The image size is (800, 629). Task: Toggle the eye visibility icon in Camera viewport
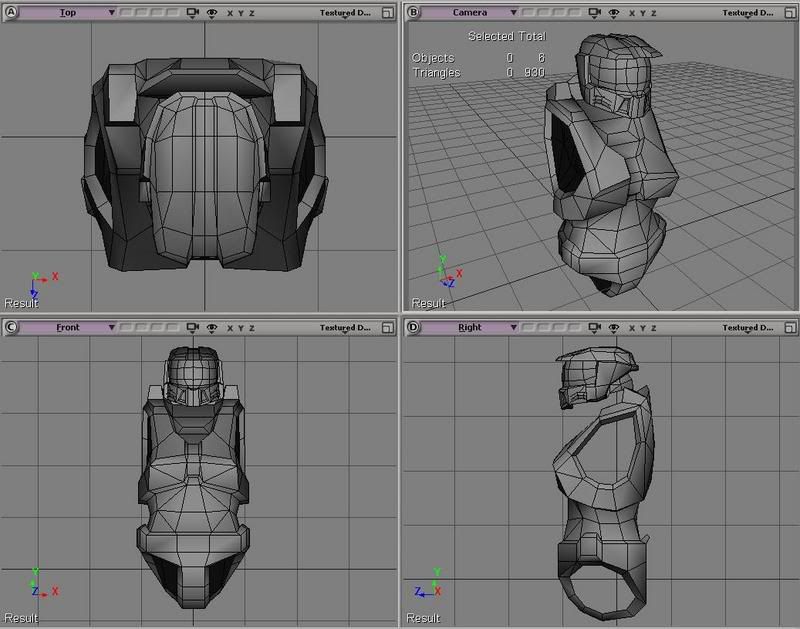pos(614,13)
